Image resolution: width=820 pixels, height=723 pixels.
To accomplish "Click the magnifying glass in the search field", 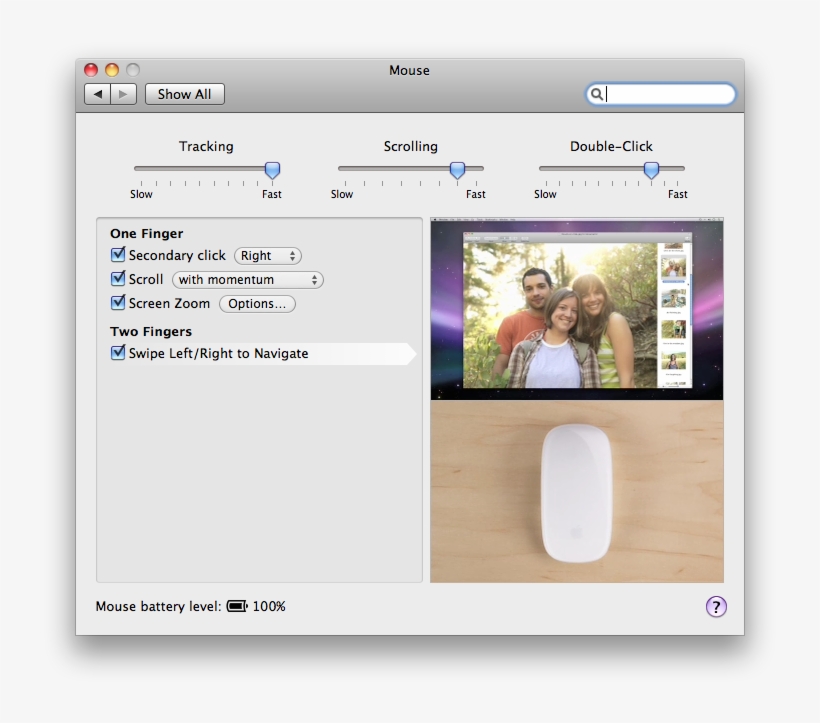I will pos(597,94).
